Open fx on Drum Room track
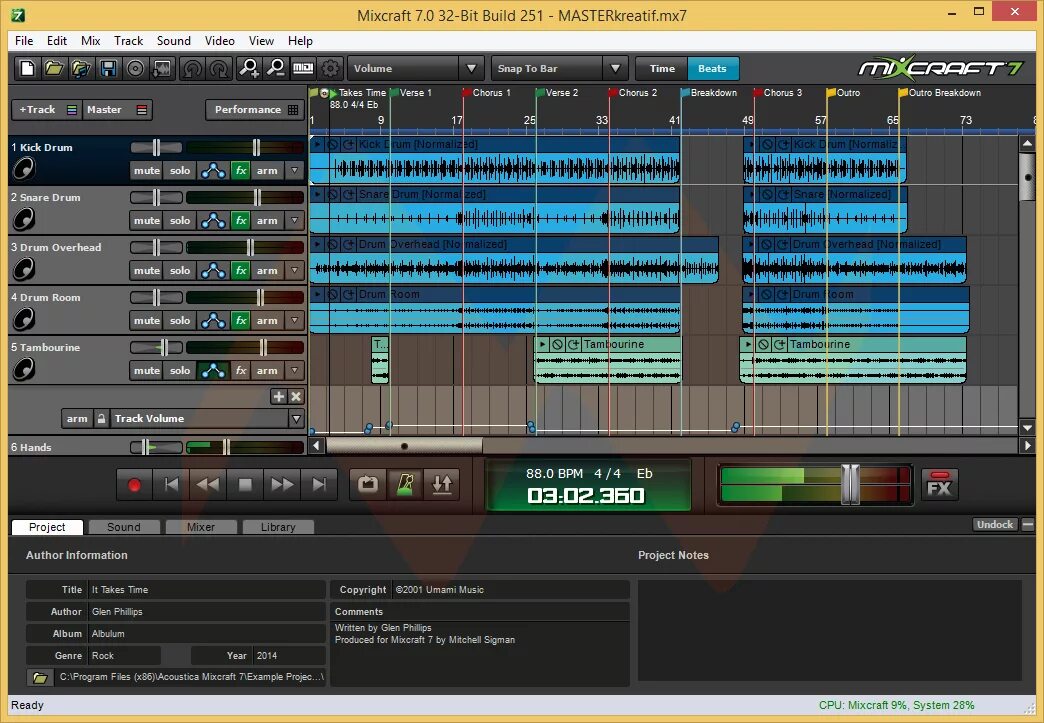Screen dimensions: 1044x723 click(x=240, y=320)
